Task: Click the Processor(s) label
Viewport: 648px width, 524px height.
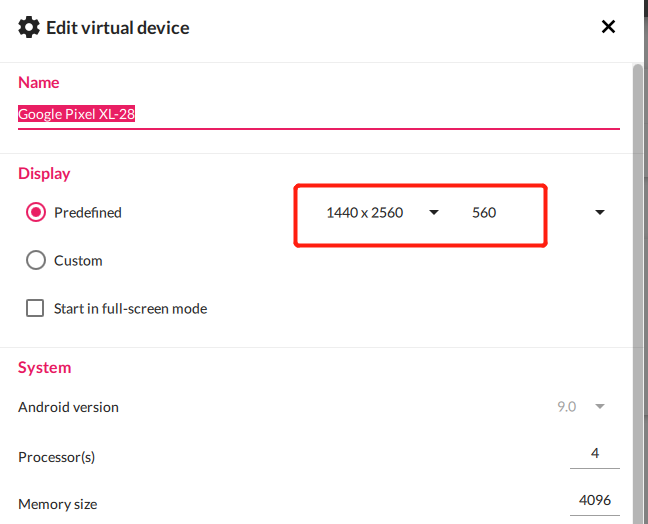Action: (57, 457)
